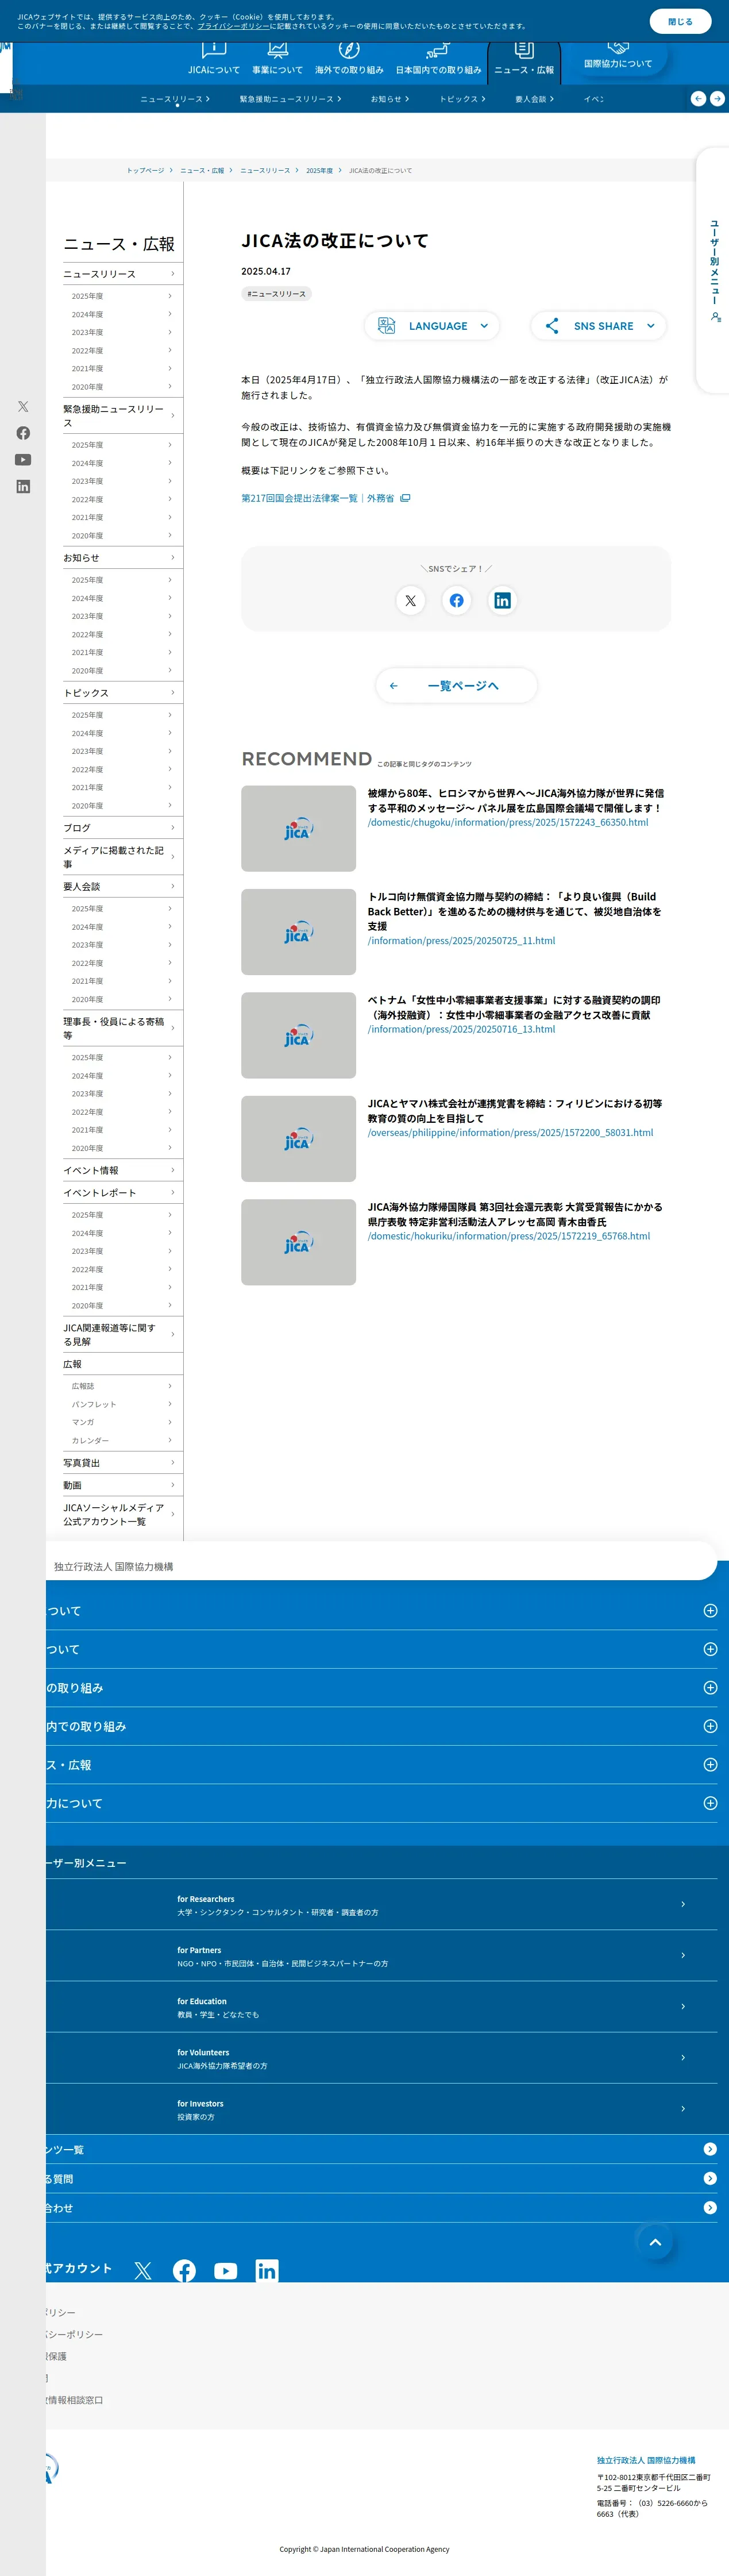Go to トップページ breadcrumb

[x=145, y=171]
